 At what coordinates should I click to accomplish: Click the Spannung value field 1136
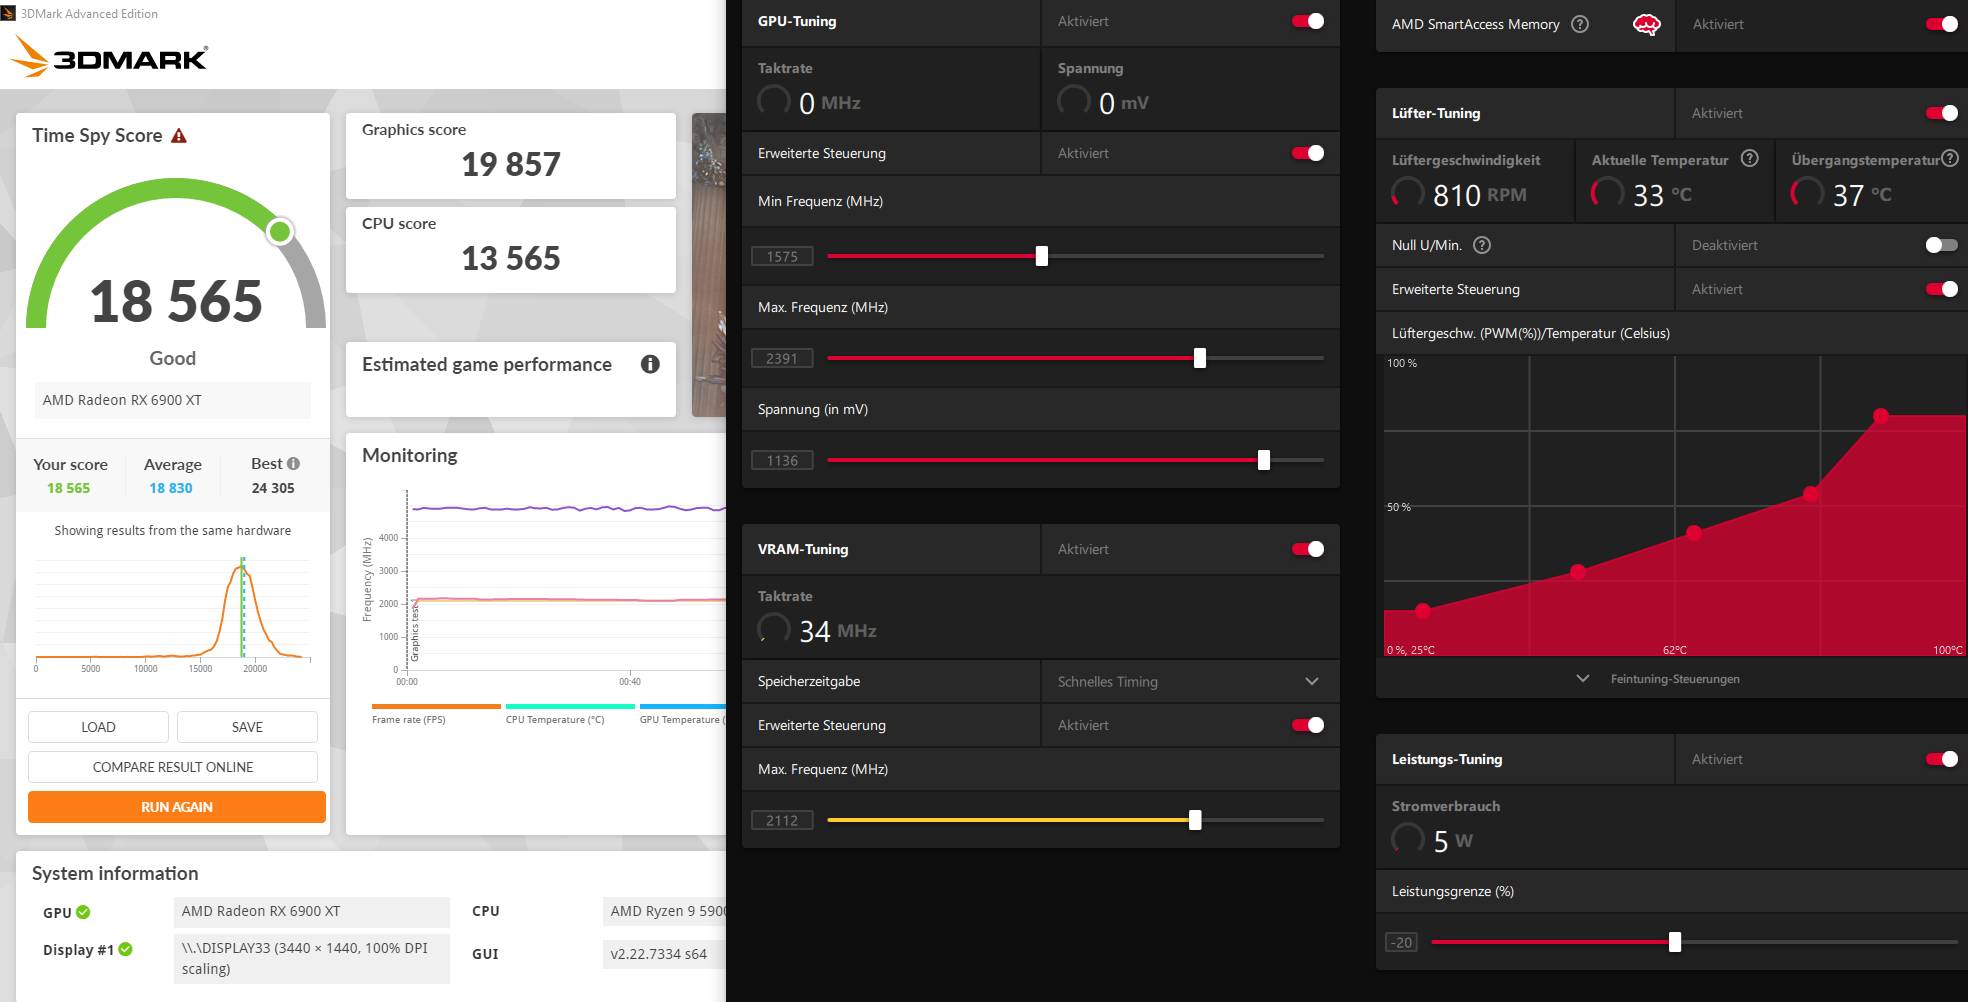783,461
